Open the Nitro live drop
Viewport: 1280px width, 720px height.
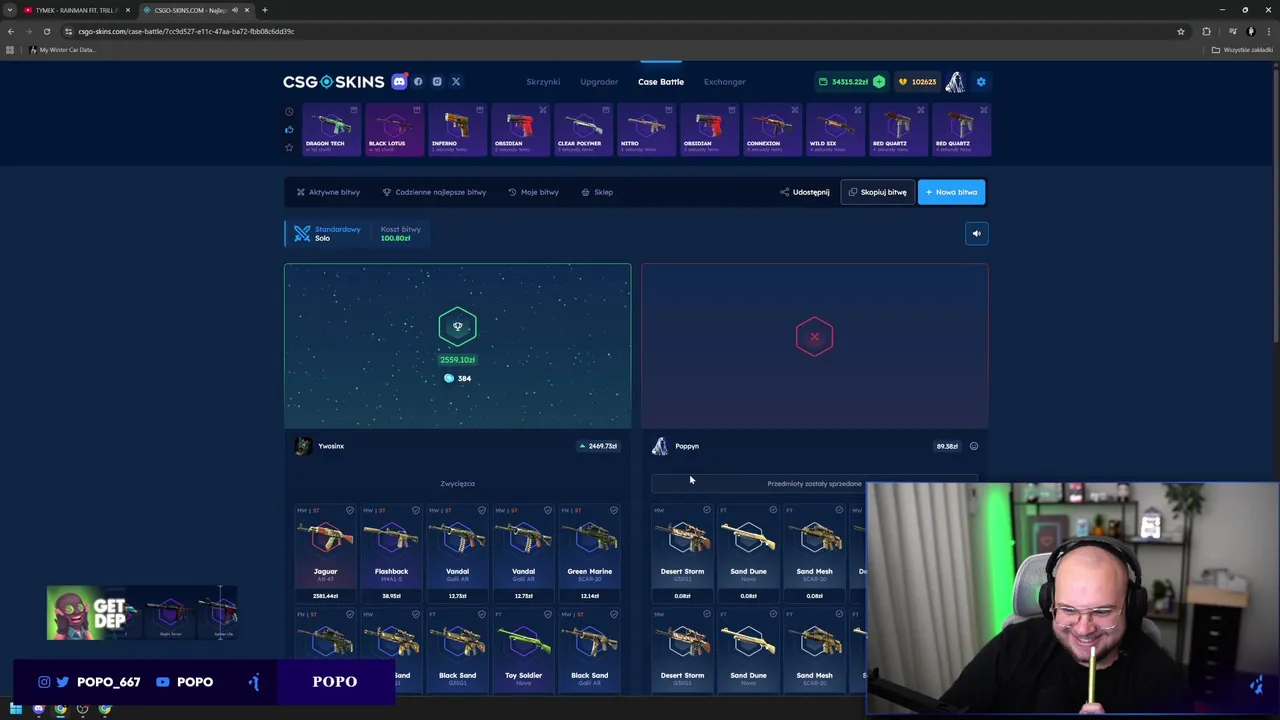click(x=646, y=130)
